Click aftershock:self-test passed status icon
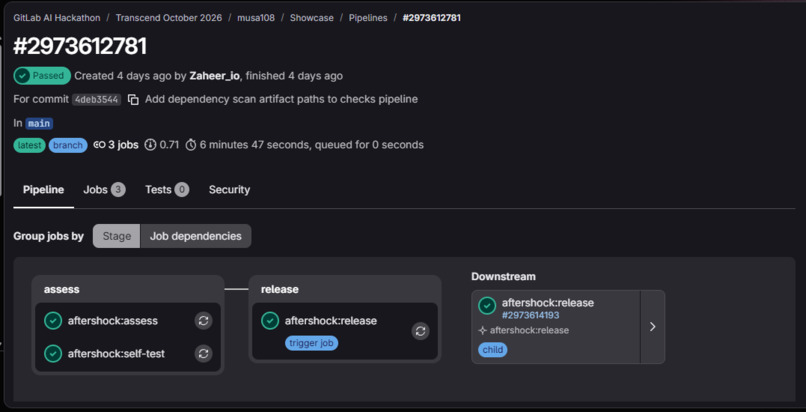 (53, 353)
